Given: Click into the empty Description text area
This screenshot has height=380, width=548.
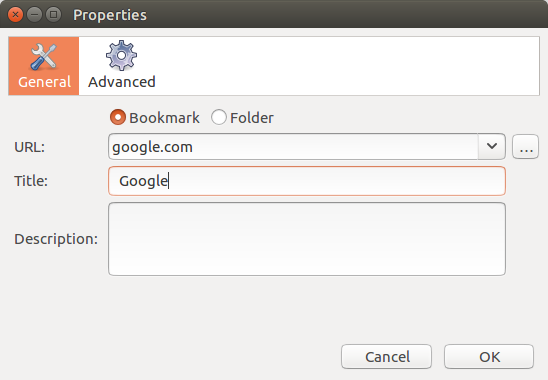Looking at the screenshot, I should tap(307, 239).
